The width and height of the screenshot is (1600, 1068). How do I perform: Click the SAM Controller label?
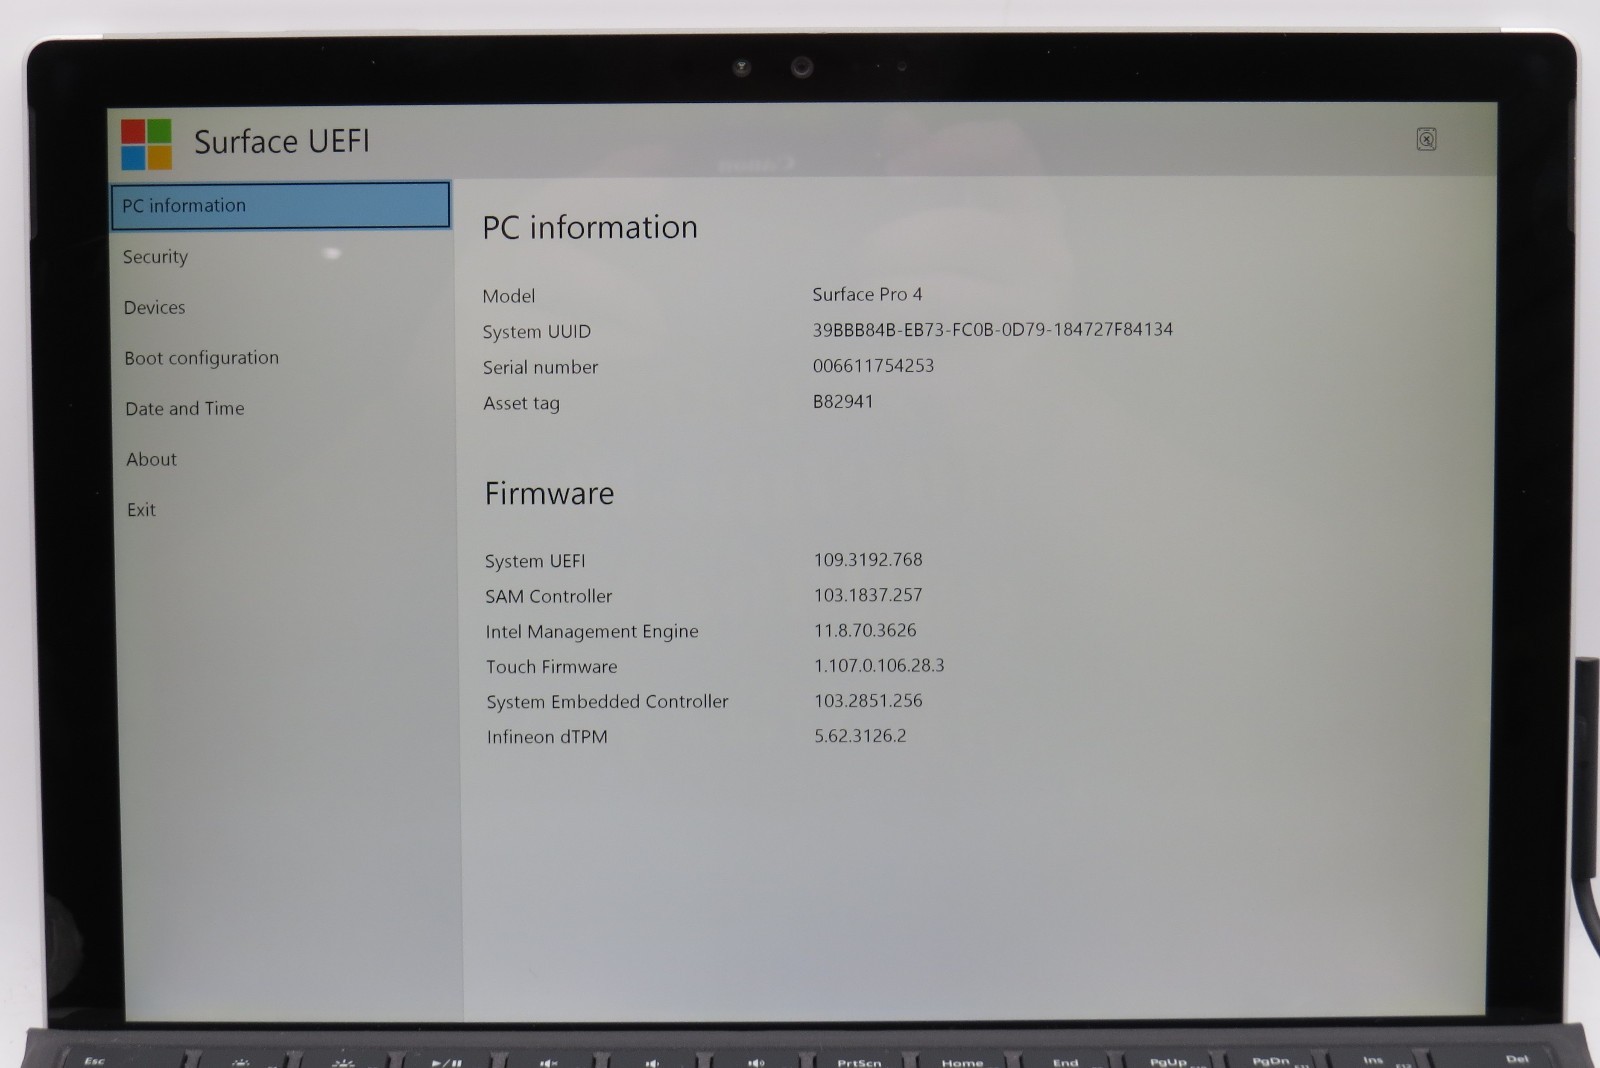548,596
